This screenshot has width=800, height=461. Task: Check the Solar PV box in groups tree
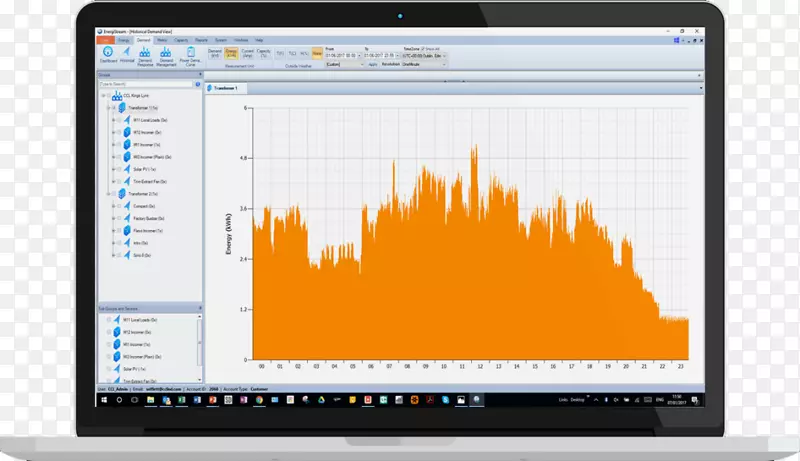[117, 170]
